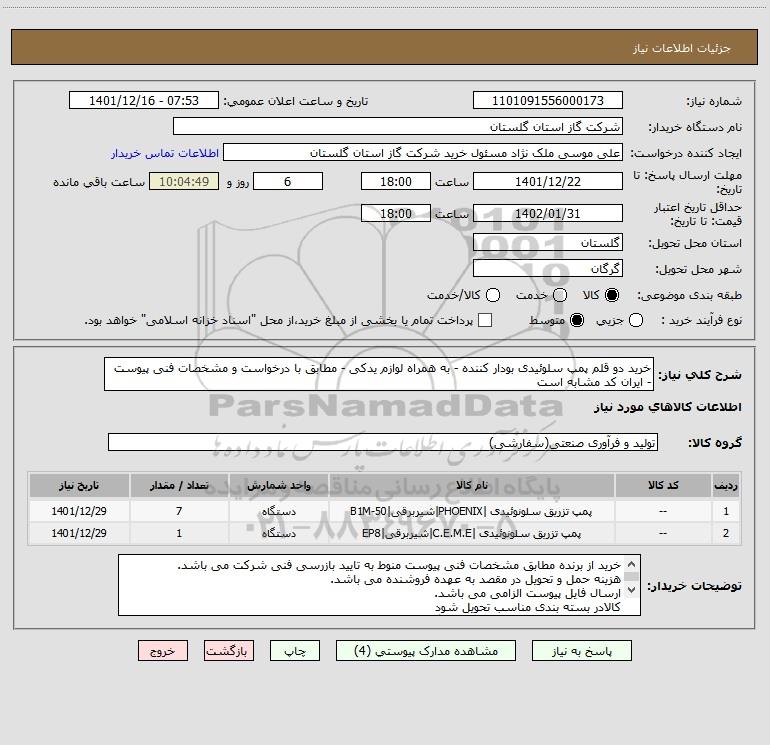770x745 pixels.
Task: Click the buyer notes scrollbar down arrow
Action: (632, 589)
